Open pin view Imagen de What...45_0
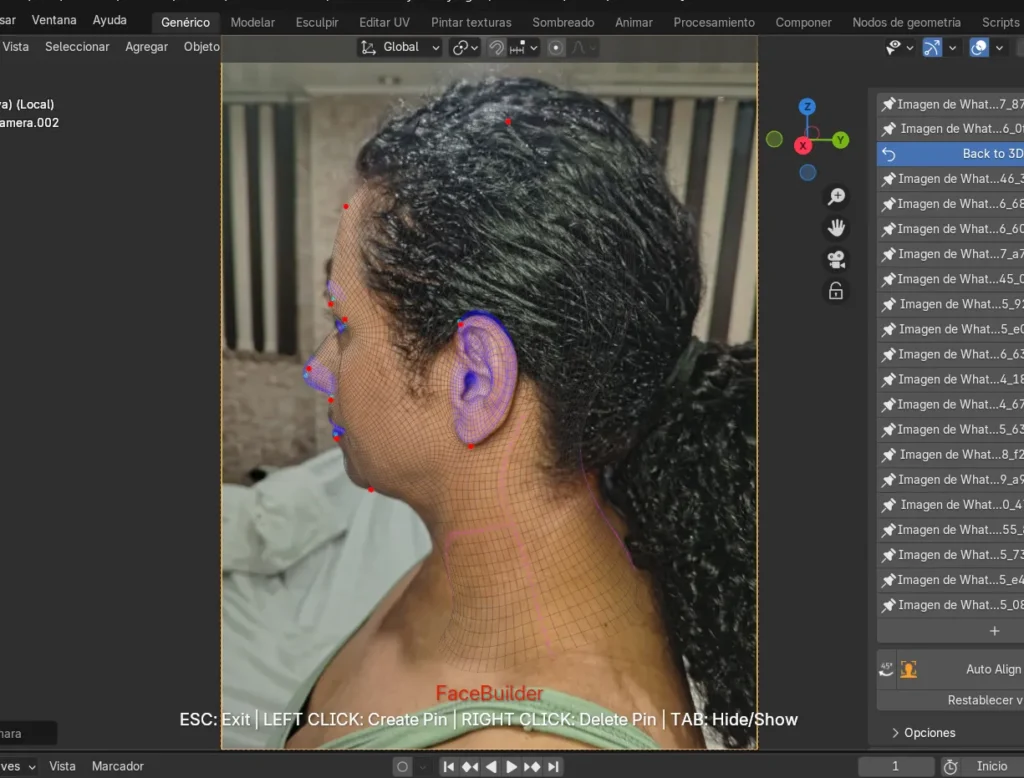 pos(950,279)
